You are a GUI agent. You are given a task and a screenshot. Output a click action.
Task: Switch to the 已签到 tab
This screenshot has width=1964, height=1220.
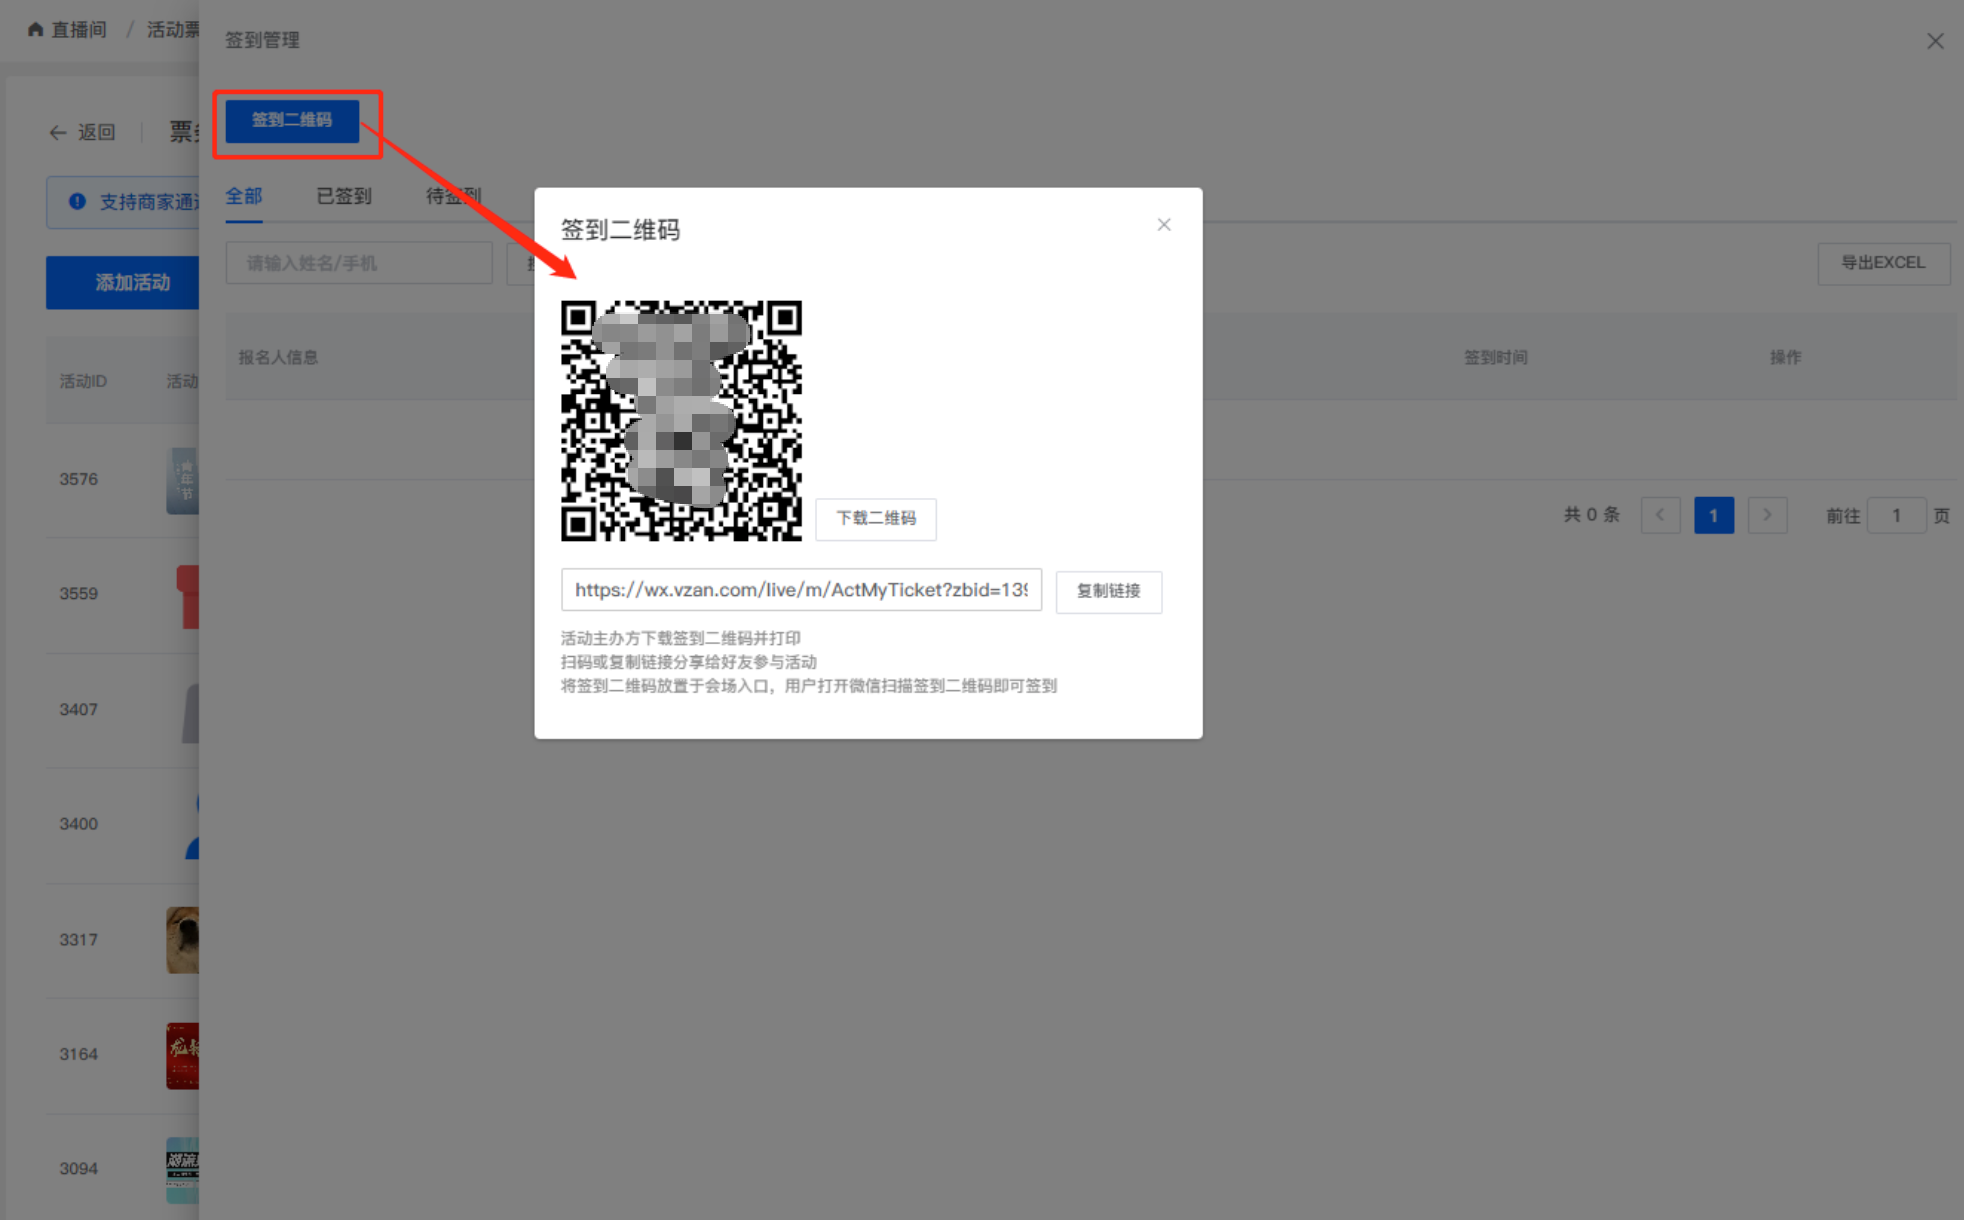coord(343,196)
